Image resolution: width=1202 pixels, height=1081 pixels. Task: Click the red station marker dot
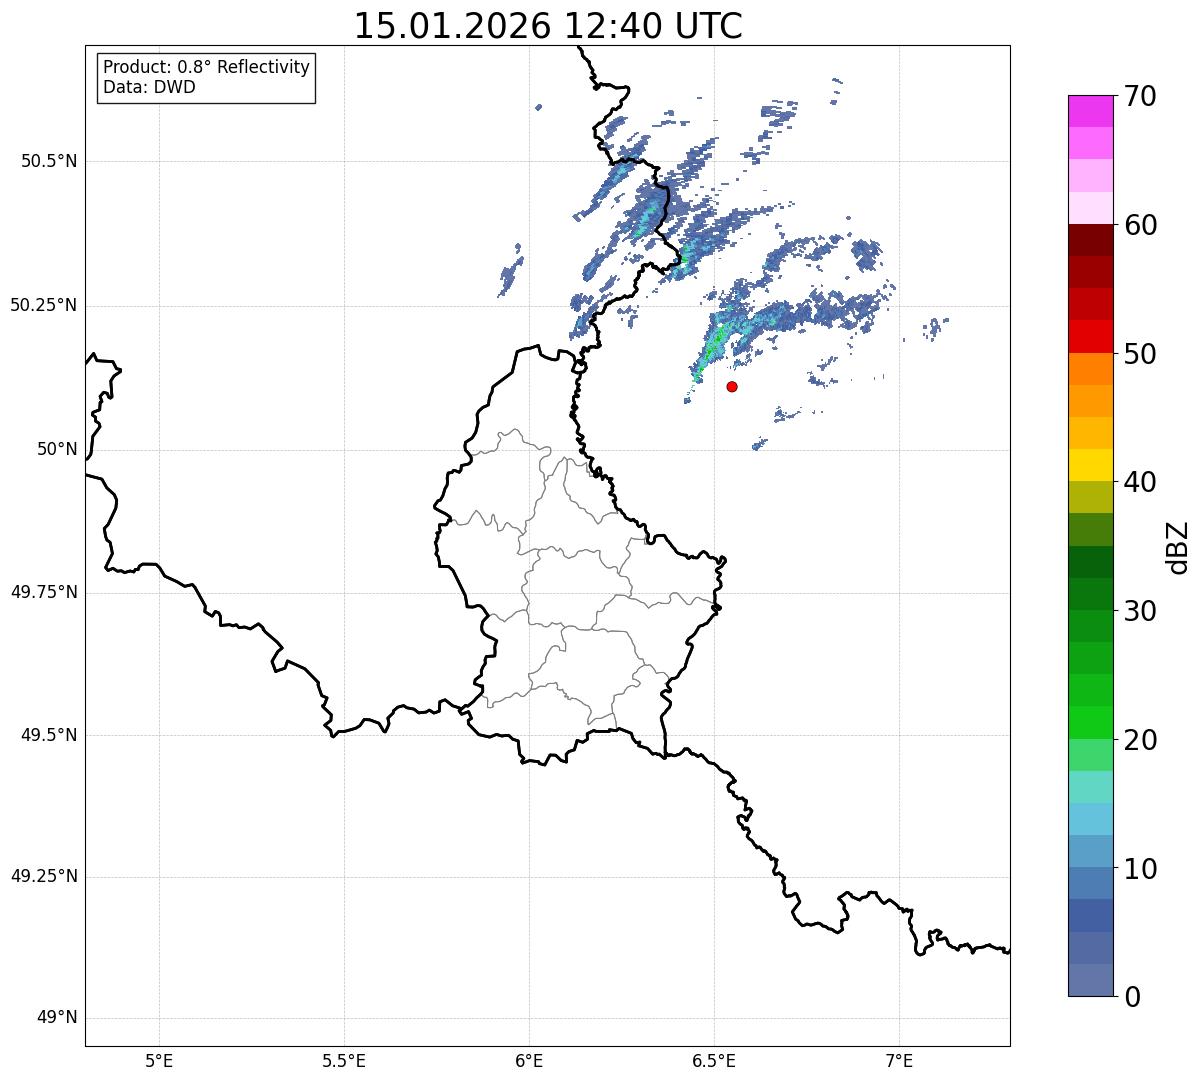(732, 386)
